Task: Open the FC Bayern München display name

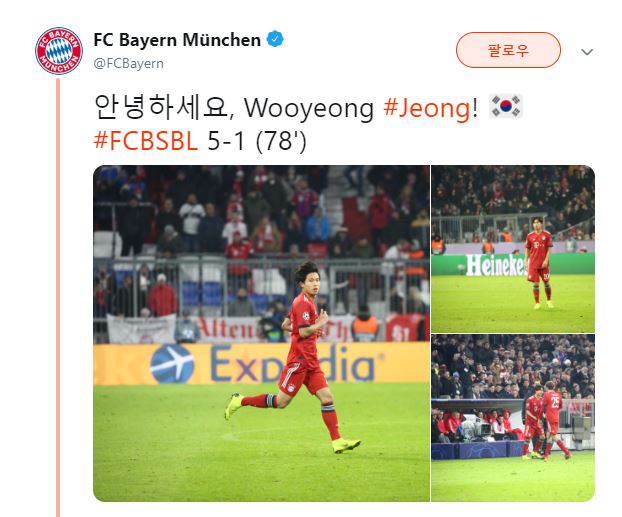Action: tap(177, 40)
